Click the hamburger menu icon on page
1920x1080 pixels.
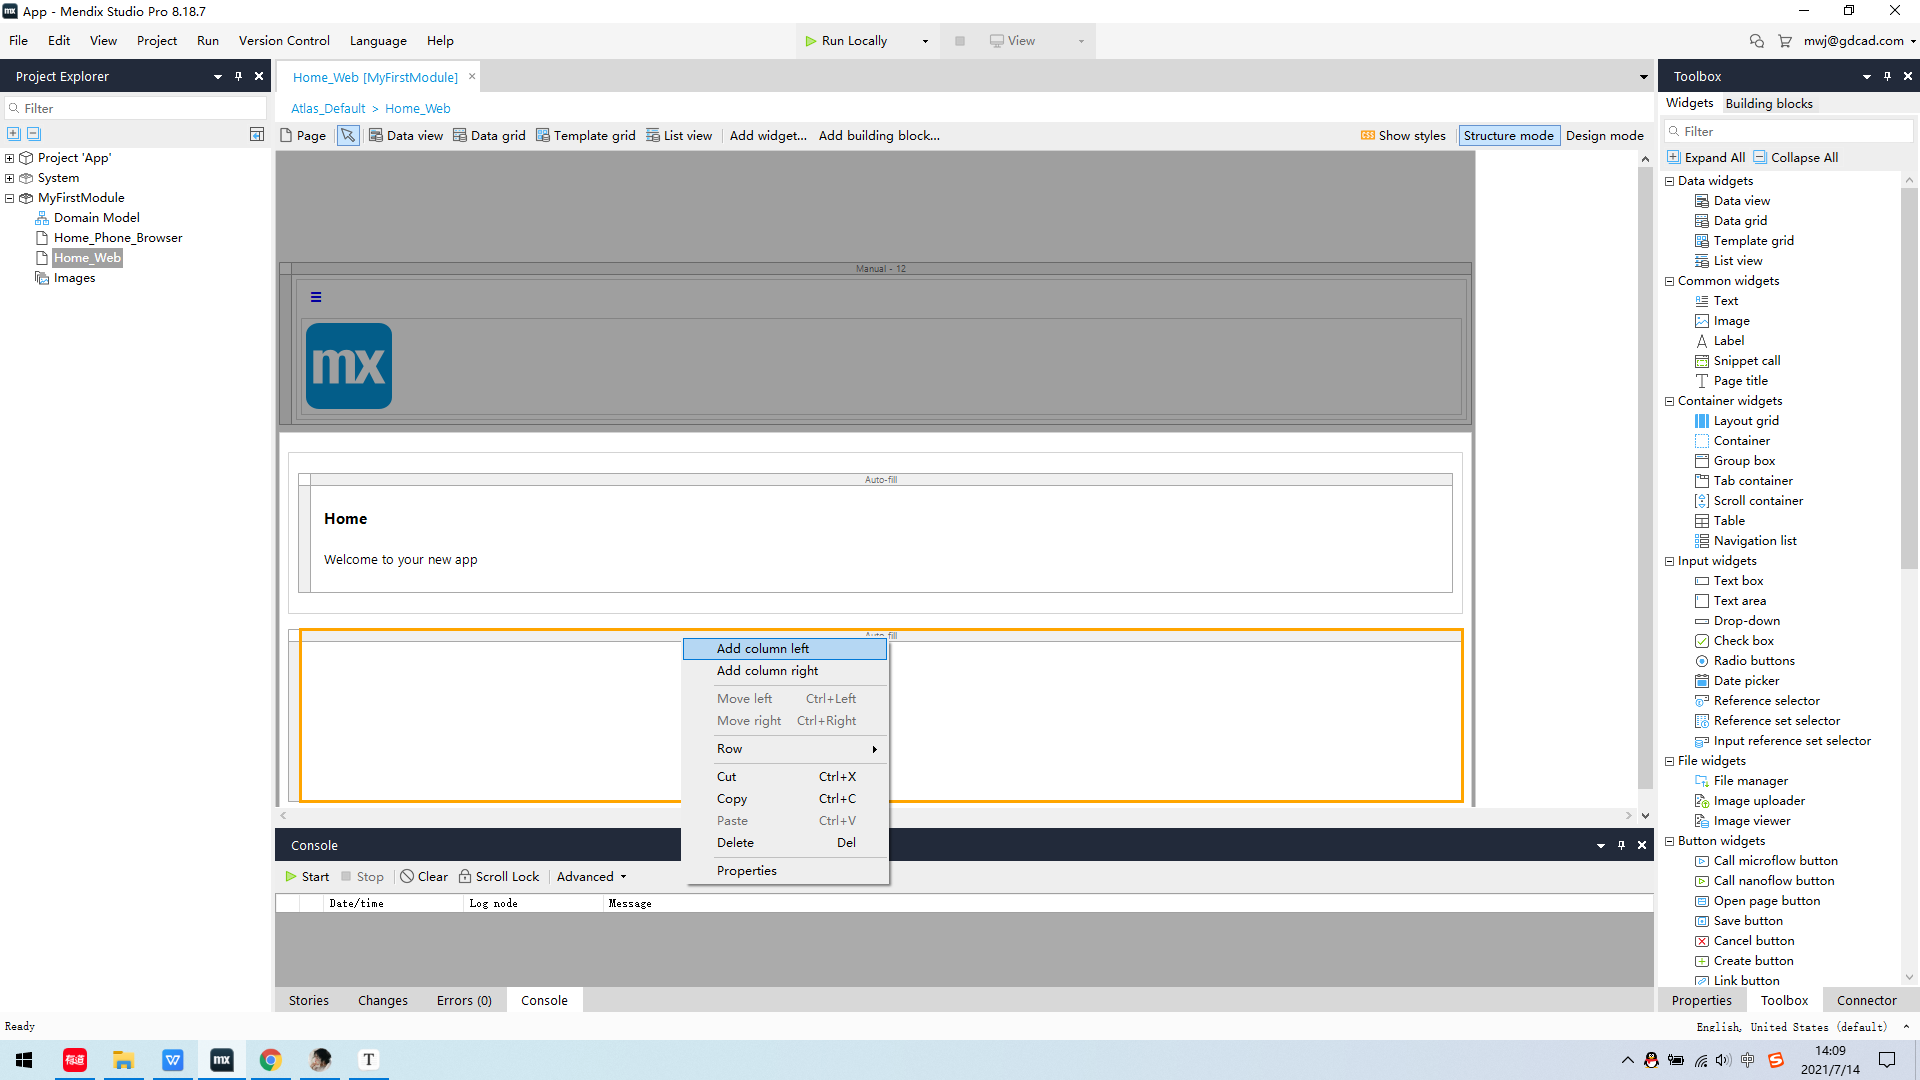pos(316,297)
